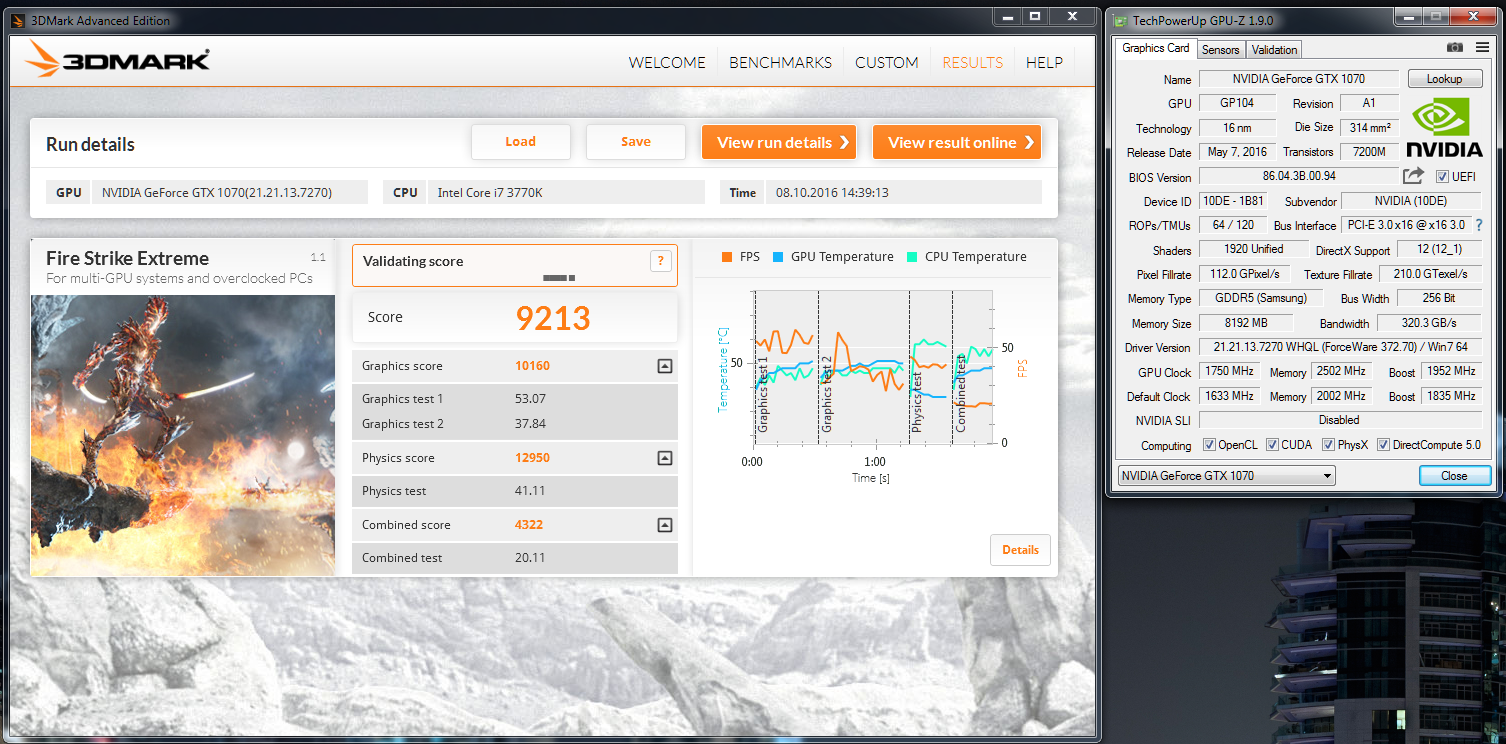Click the Physics score value 12950

pyautogui.click(x=532, y=458)
